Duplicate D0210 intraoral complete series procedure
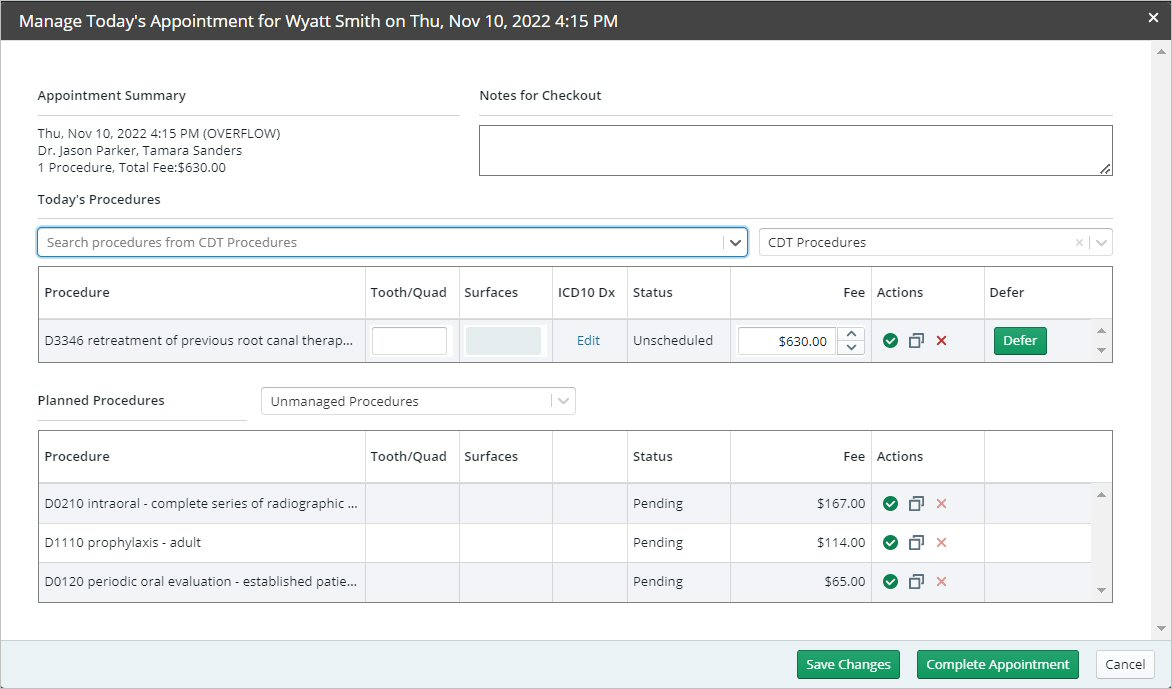Screen dimensions: 1172x689 pos(916,504)
